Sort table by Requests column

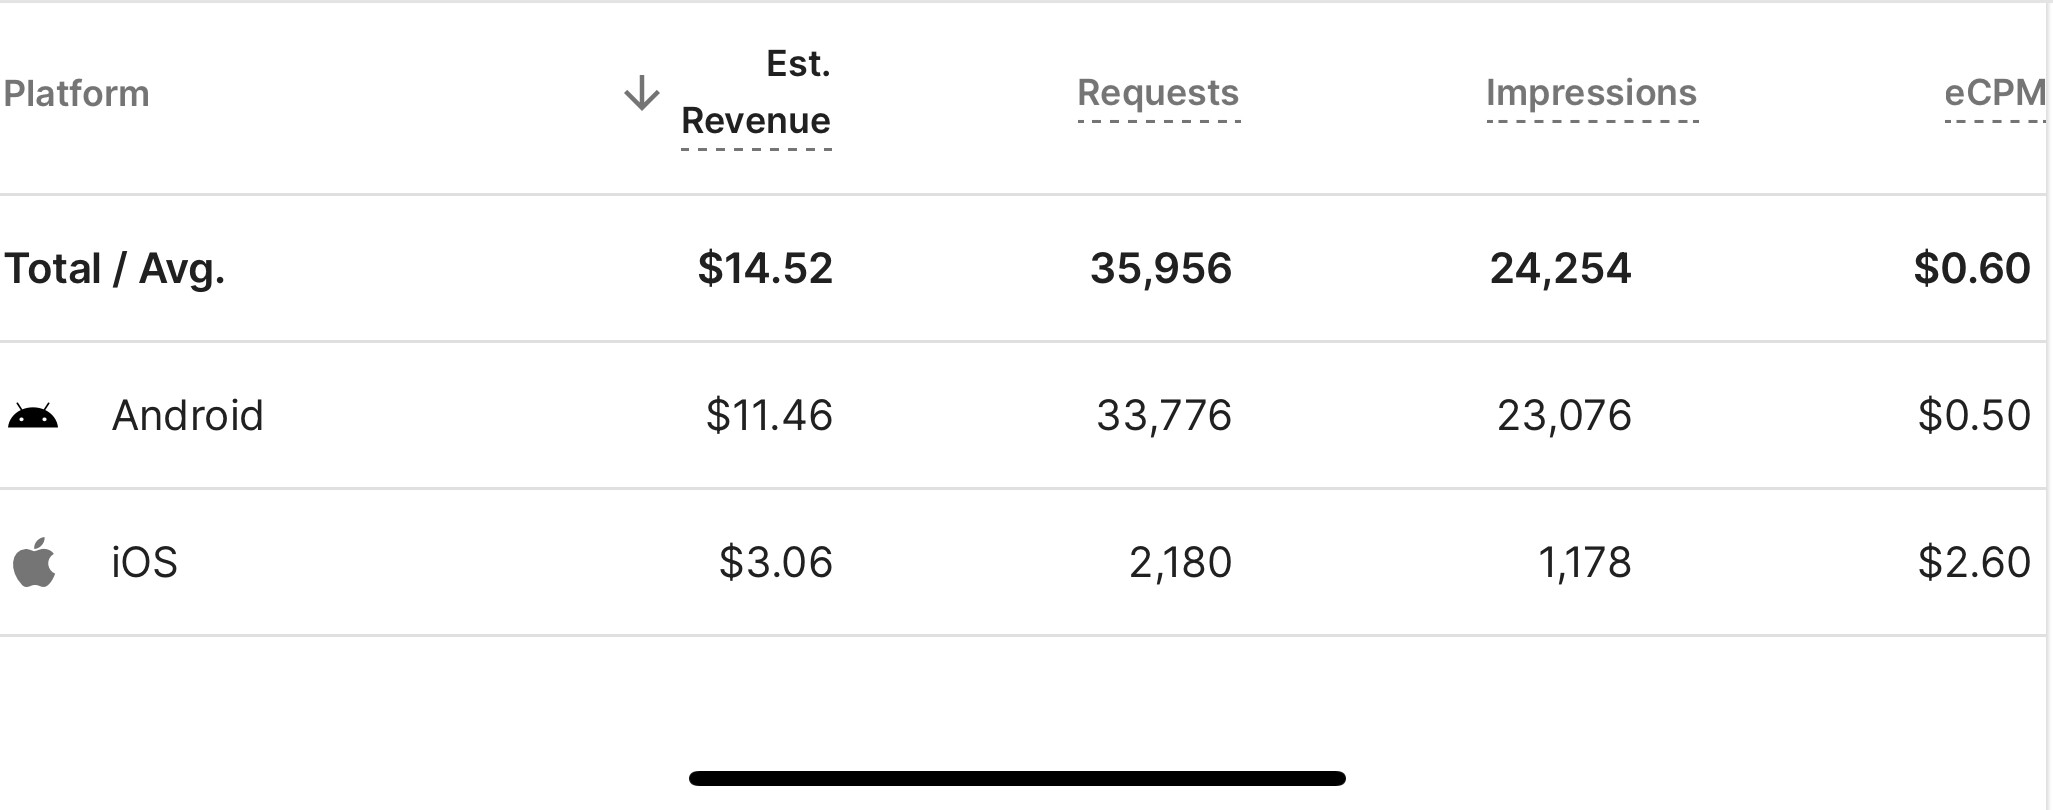(x=1158, y=93)
